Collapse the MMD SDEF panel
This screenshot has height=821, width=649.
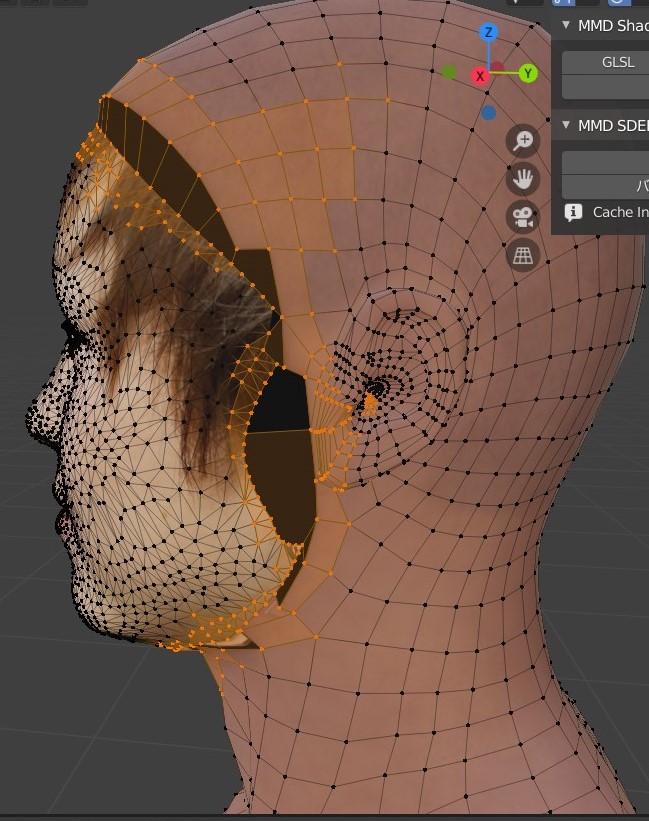(x=565, y=125)
